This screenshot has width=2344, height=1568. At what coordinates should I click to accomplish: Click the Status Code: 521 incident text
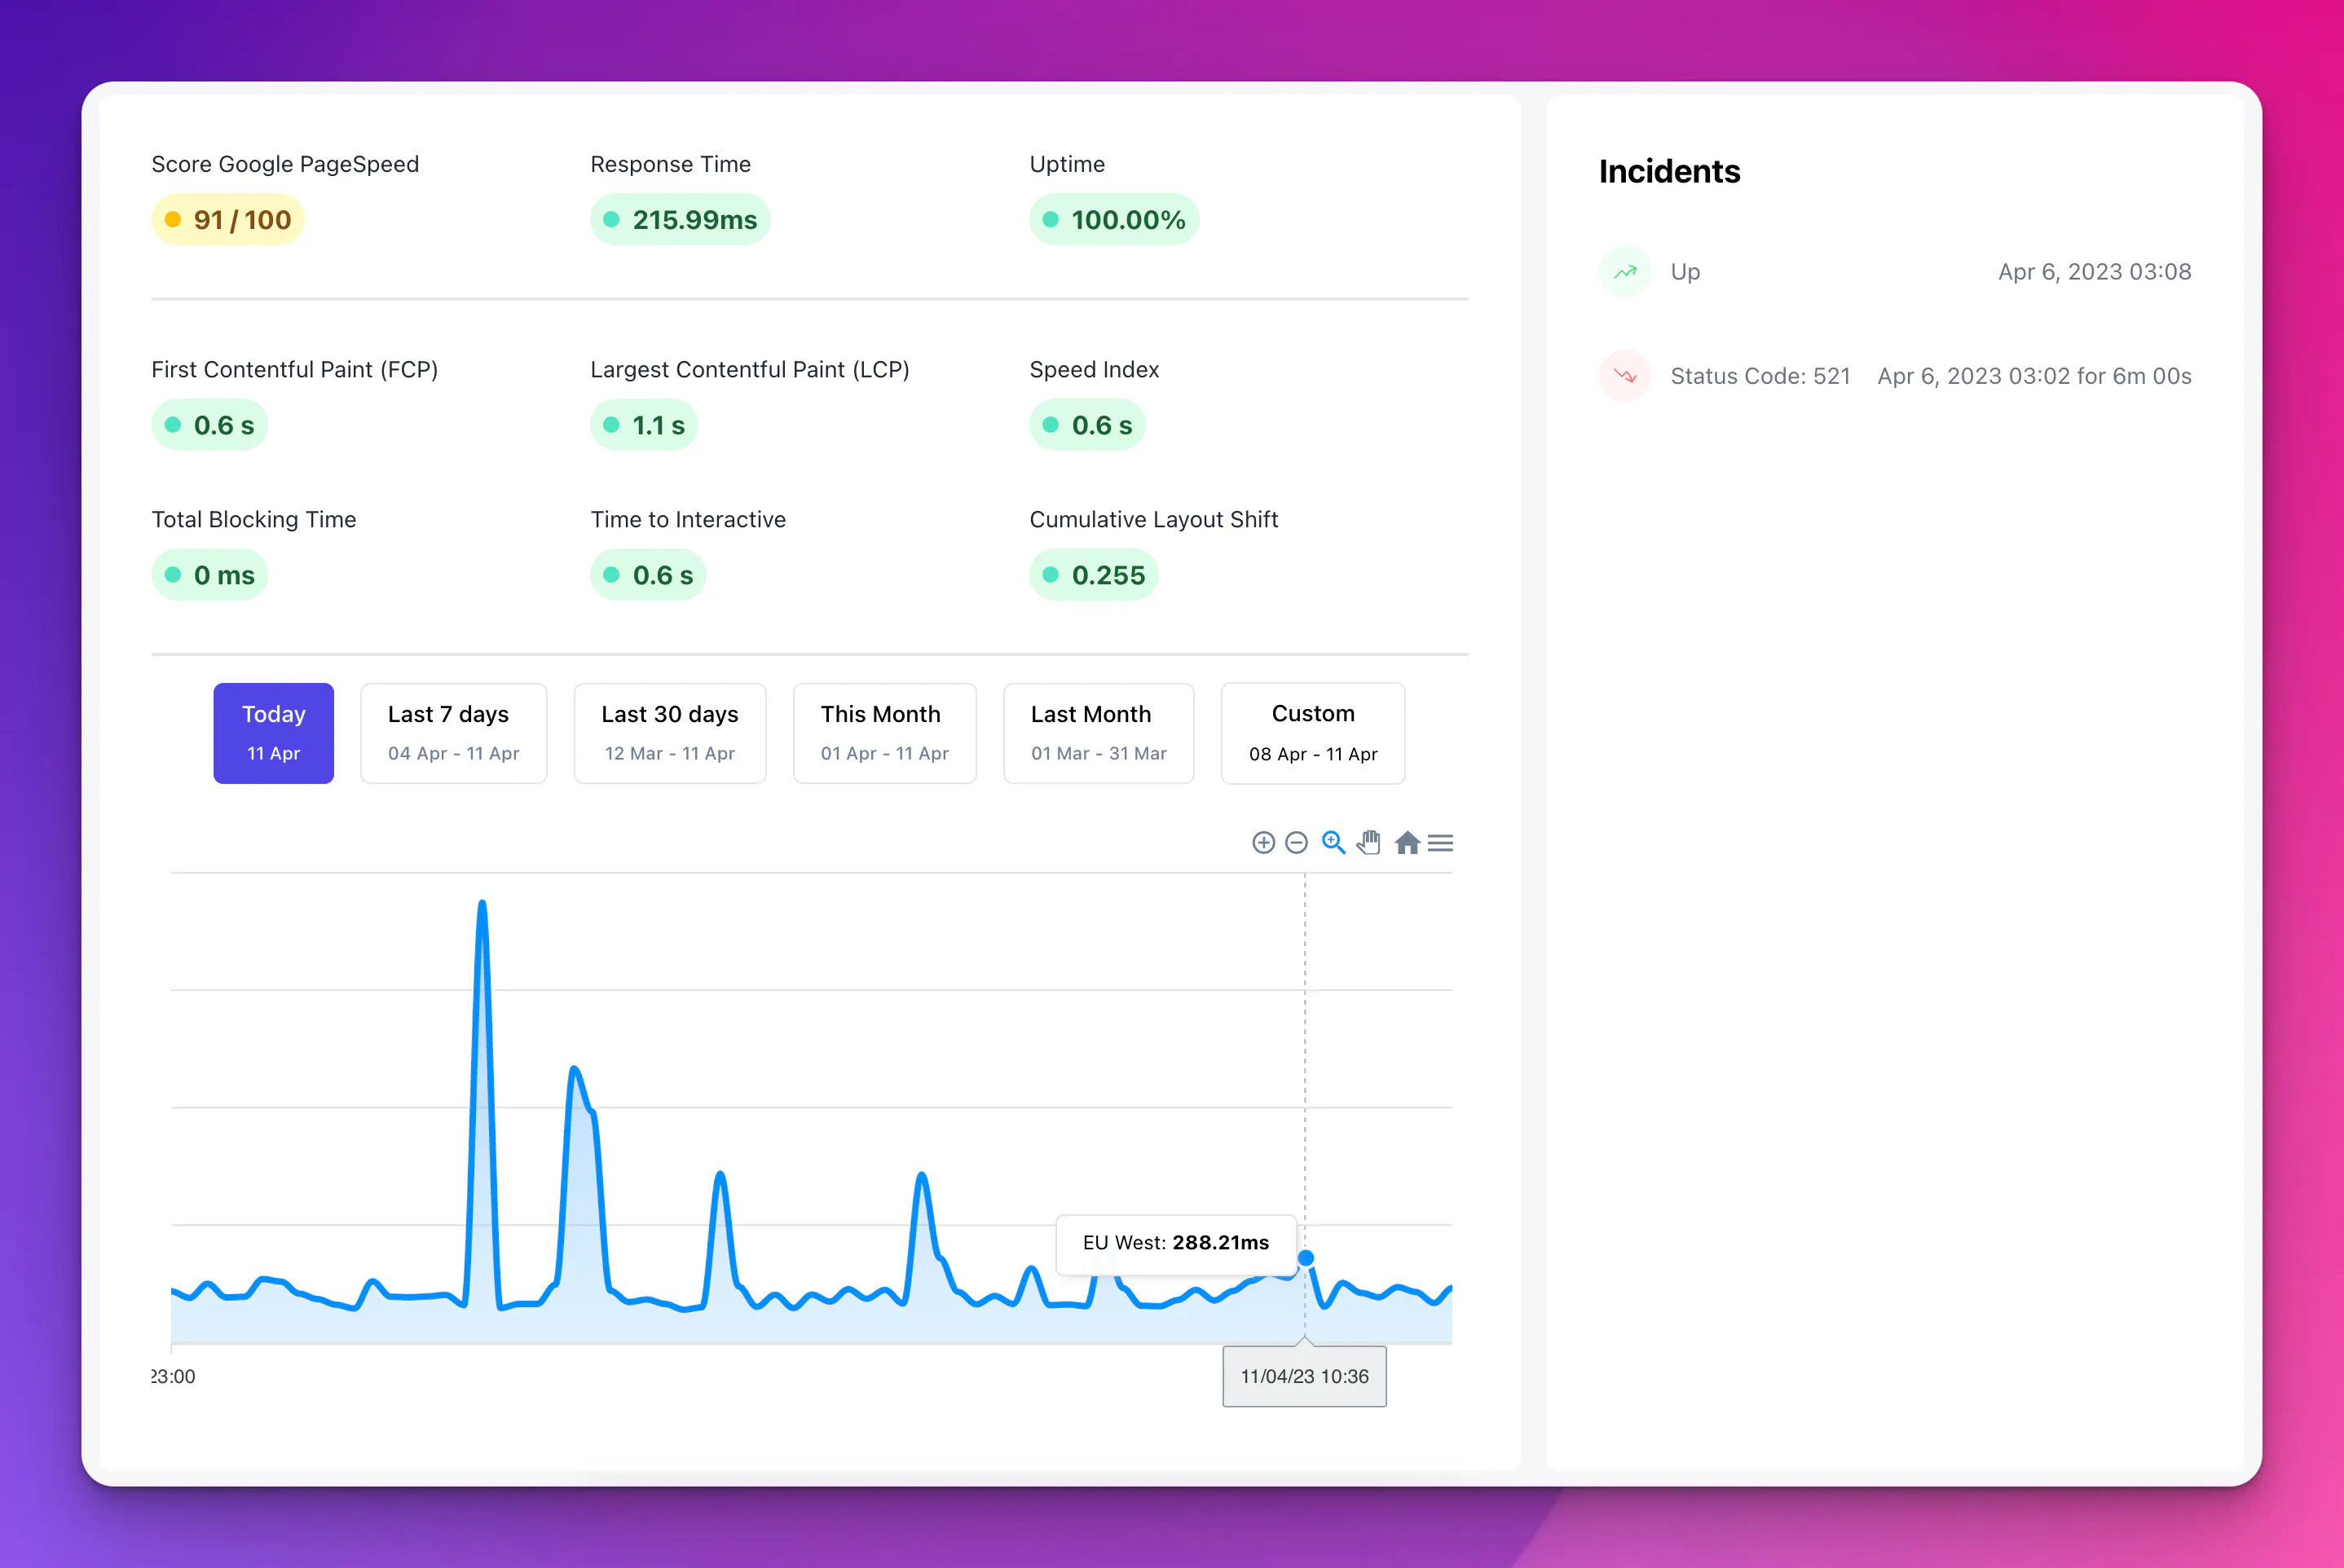click(x=1760, y=376)
